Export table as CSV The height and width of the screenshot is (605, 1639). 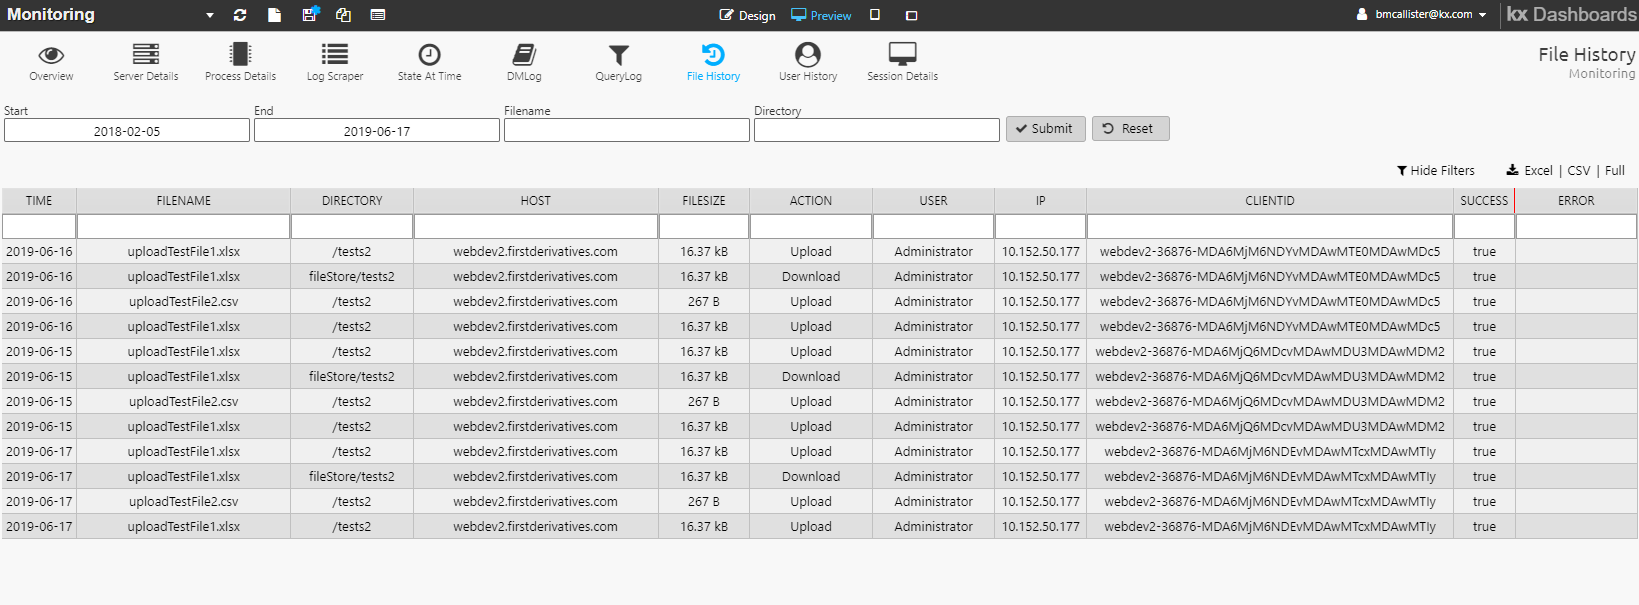pyautogui.click(x=1579, y=171)
